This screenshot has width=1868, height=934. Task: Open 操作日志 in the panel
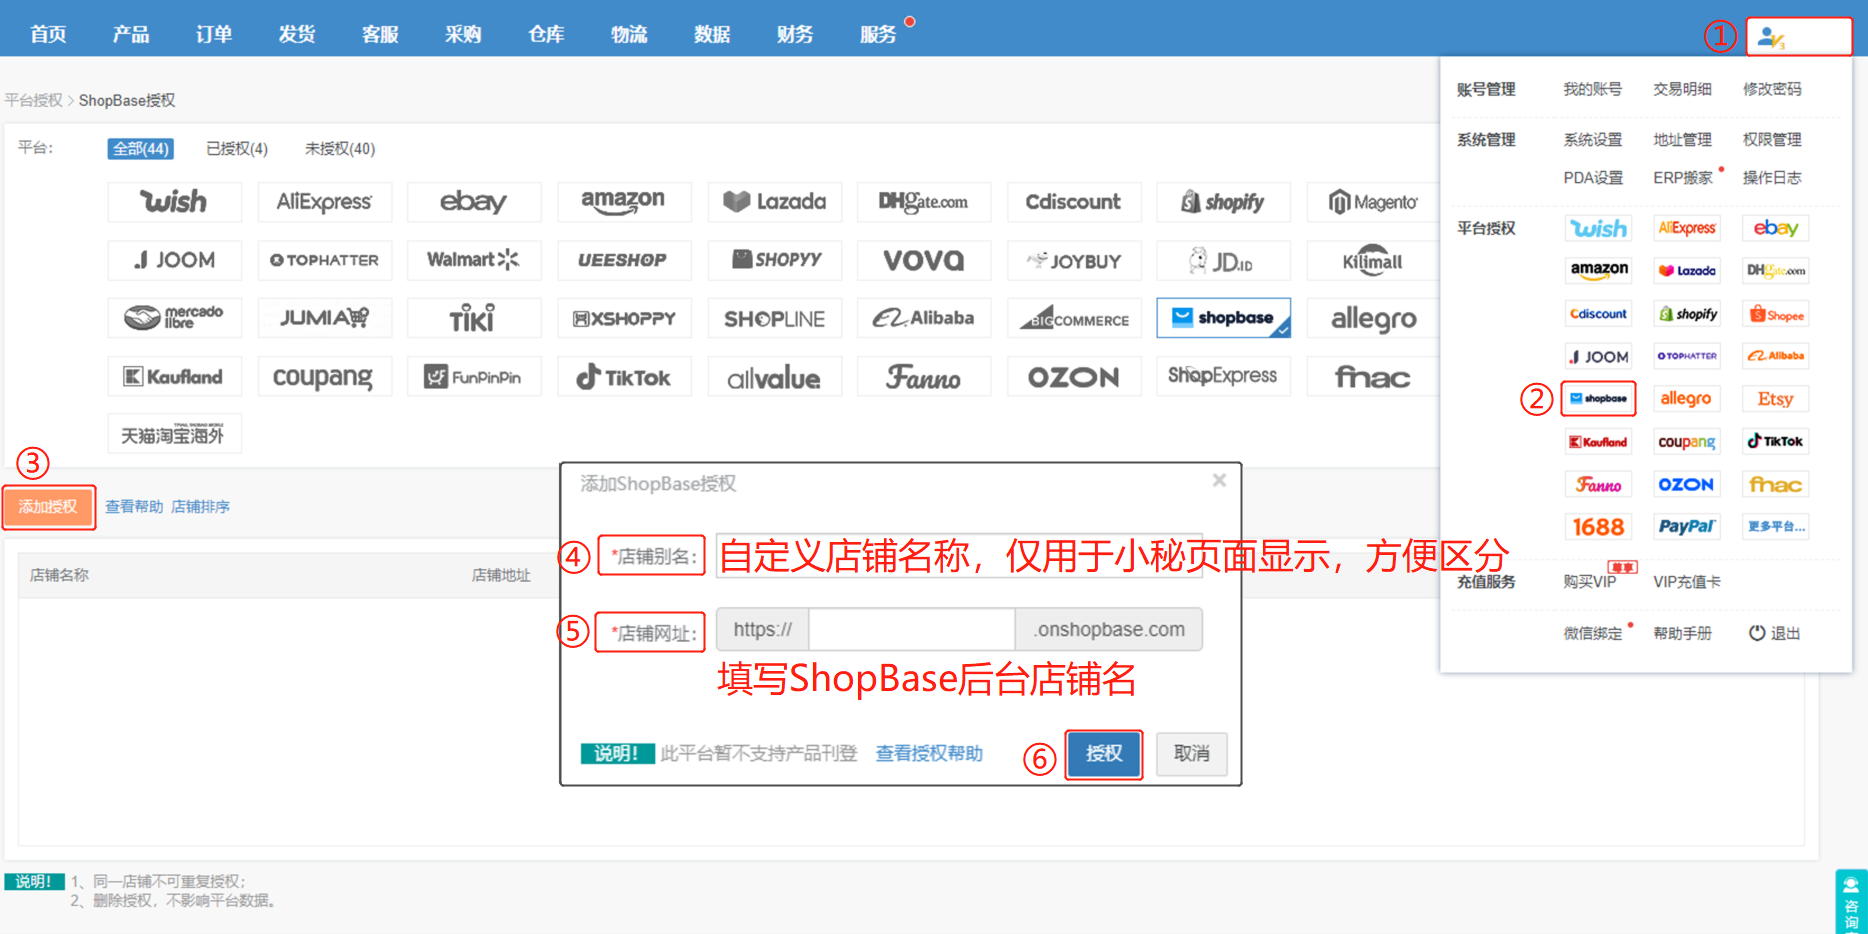[x=1772, y=178]
